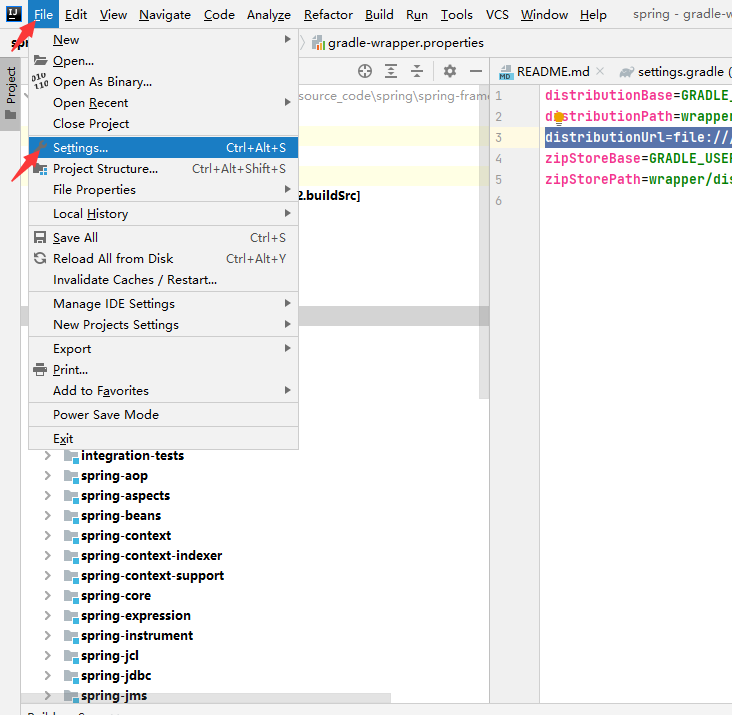Click the IntelliJ IDEA logo icon
Screen dimensions: 732x715
point(14,14)
